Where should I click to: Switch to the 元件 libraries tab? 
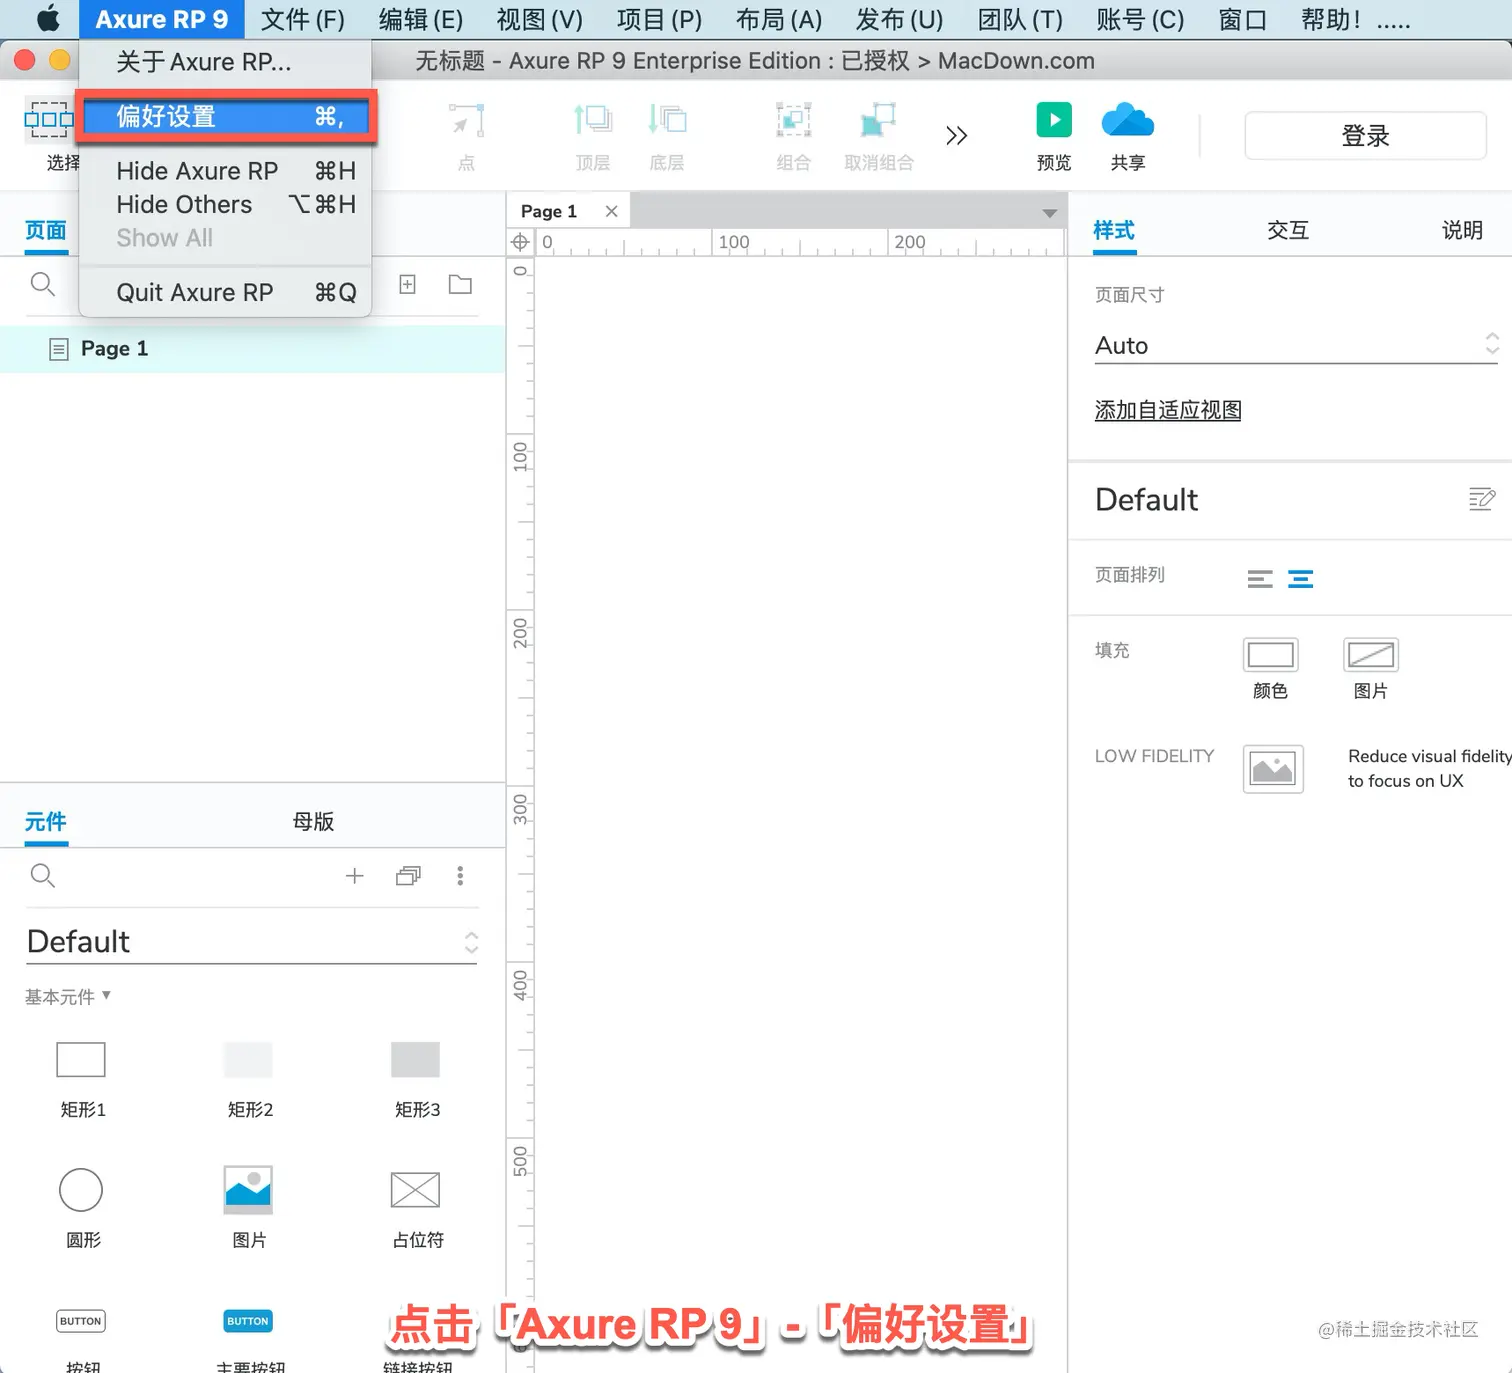point(46,822)
